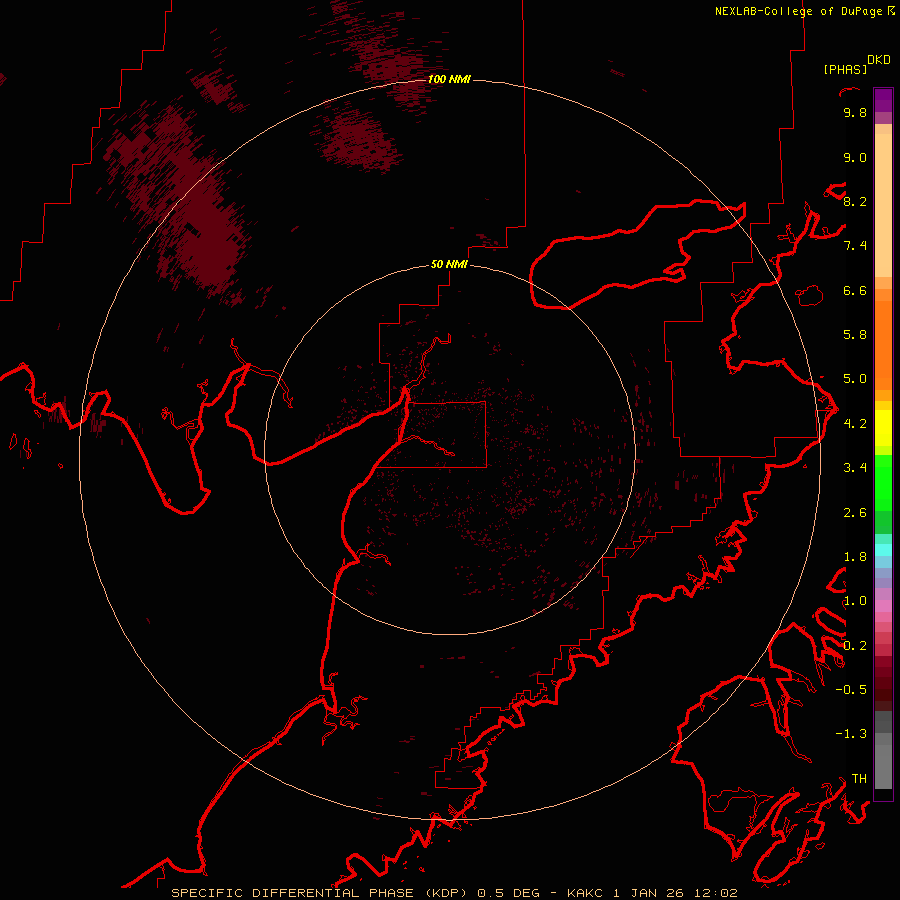The width and height of the screenshot is (900, 900).
Task: Click the 100 NMI range ring label
Action: (x=449, y=79)
